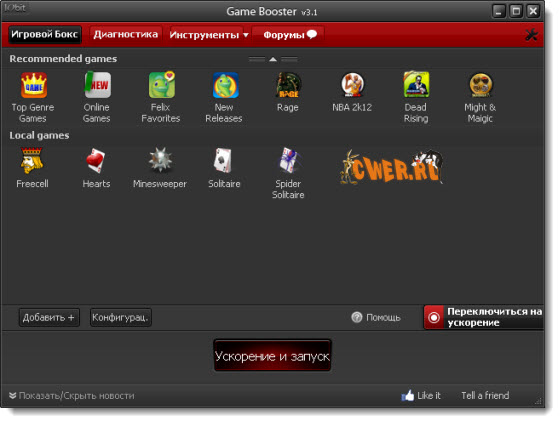
Task: Select the Freecell king icon
Action: click(x=32, y=161)
